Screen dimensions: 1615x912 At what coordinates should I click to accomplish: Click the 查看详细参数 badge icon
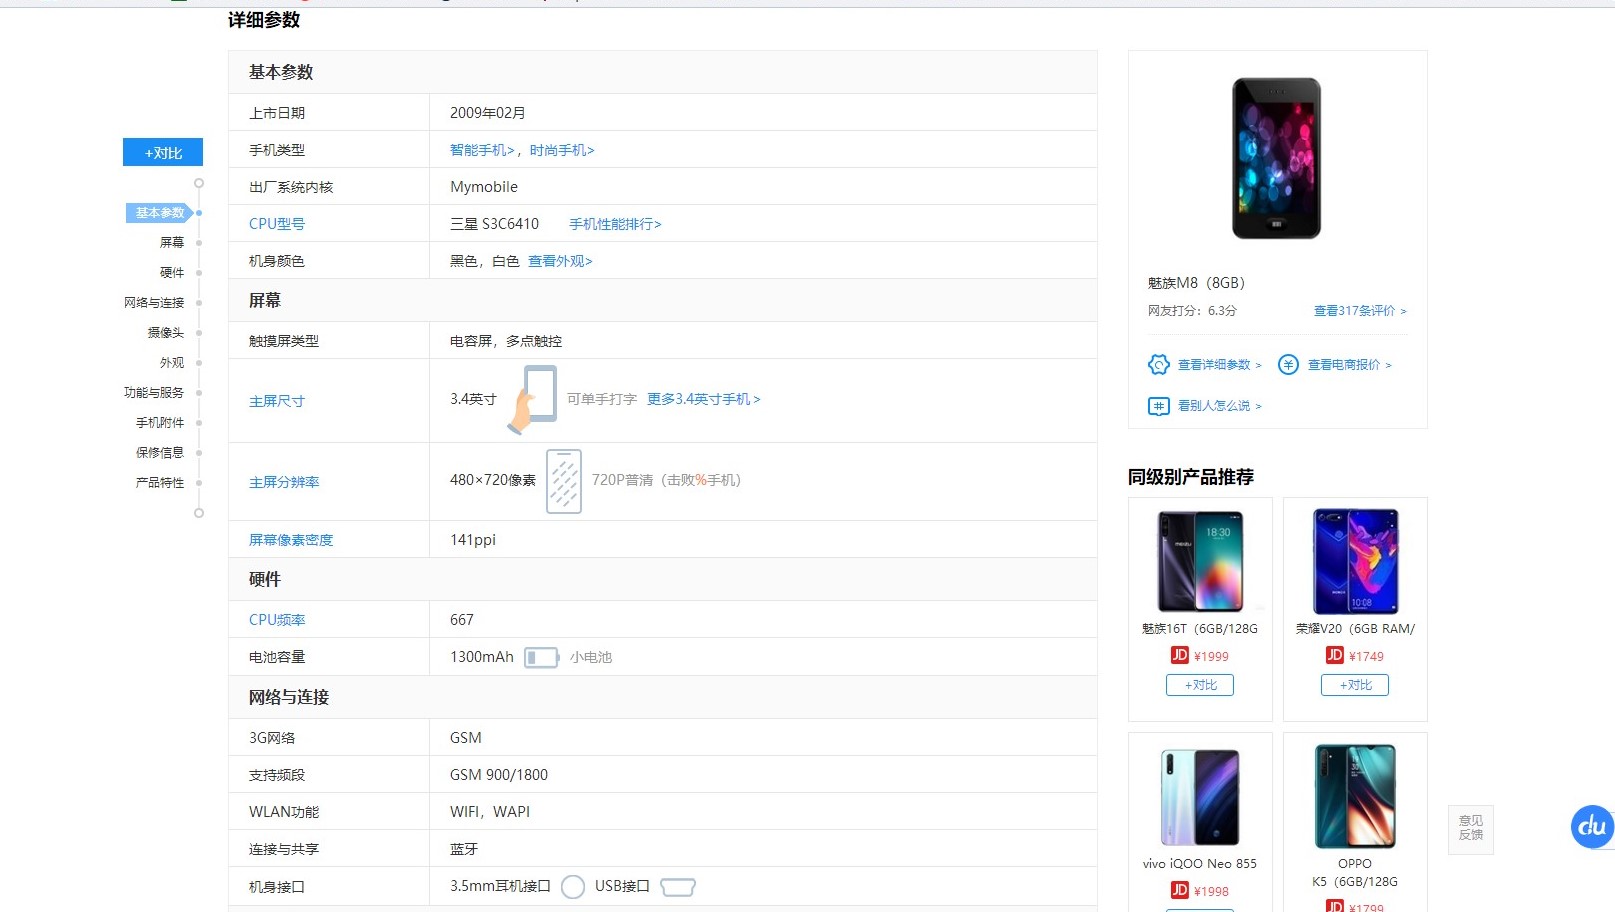1159,365
